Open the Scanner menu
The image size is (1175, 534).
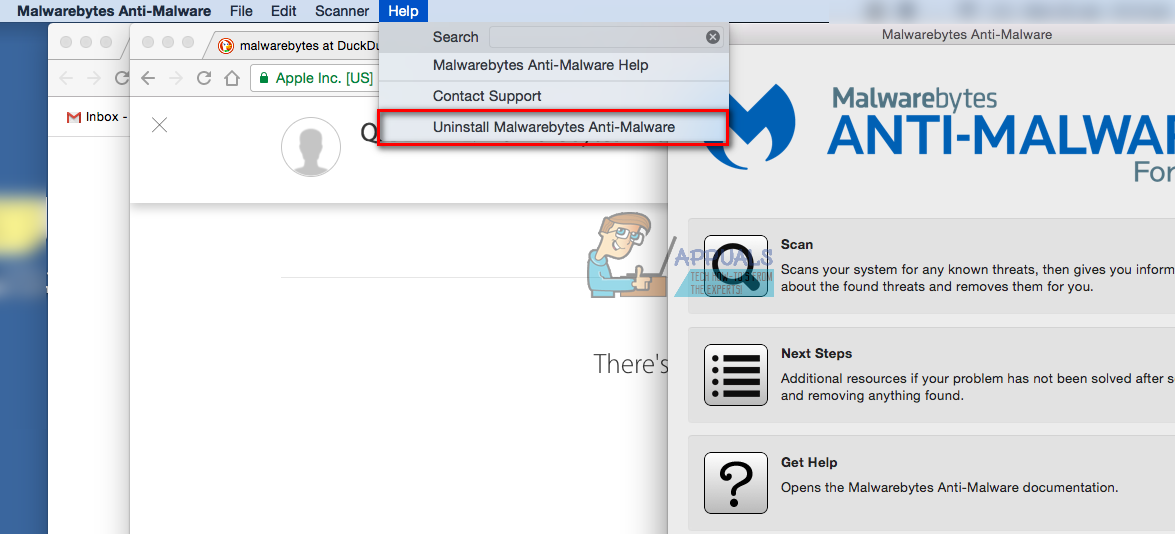pyautogui.click(x=342, y=11)
